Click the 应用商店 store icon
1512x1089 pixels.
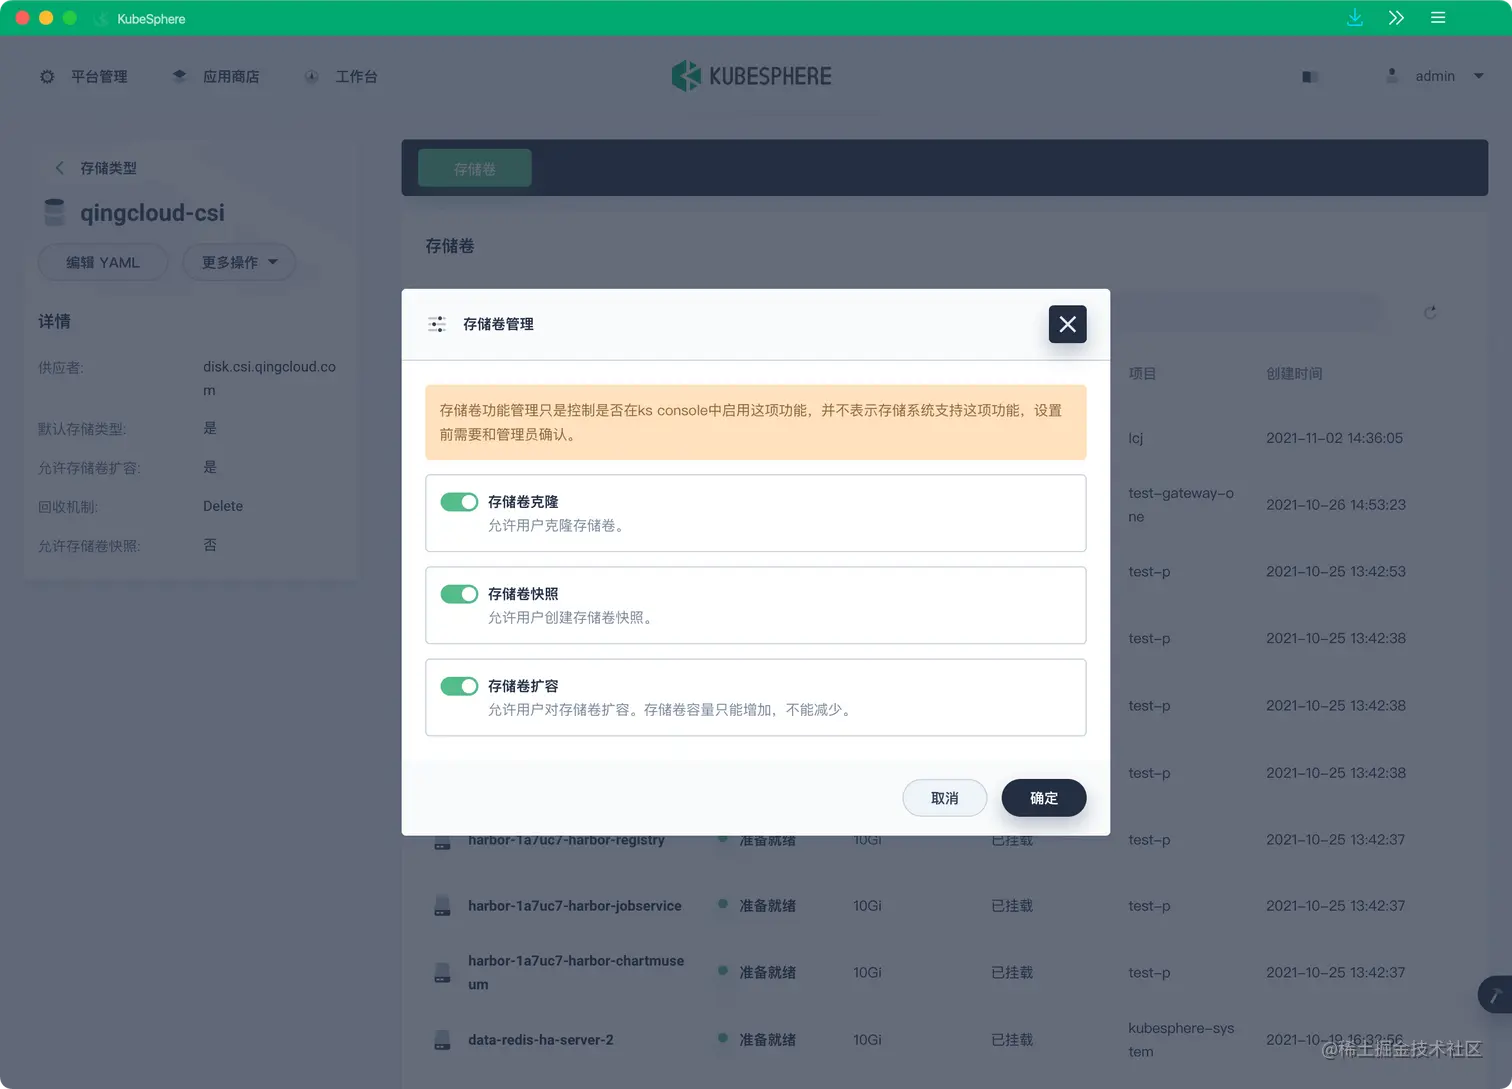[x=179, y=76]
